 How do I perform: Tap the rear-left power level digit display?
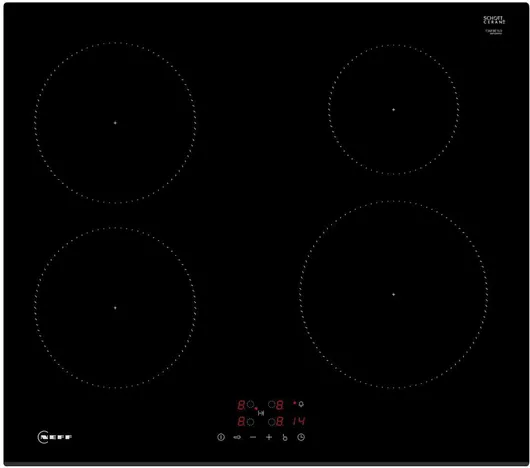[x=241, y=405]
